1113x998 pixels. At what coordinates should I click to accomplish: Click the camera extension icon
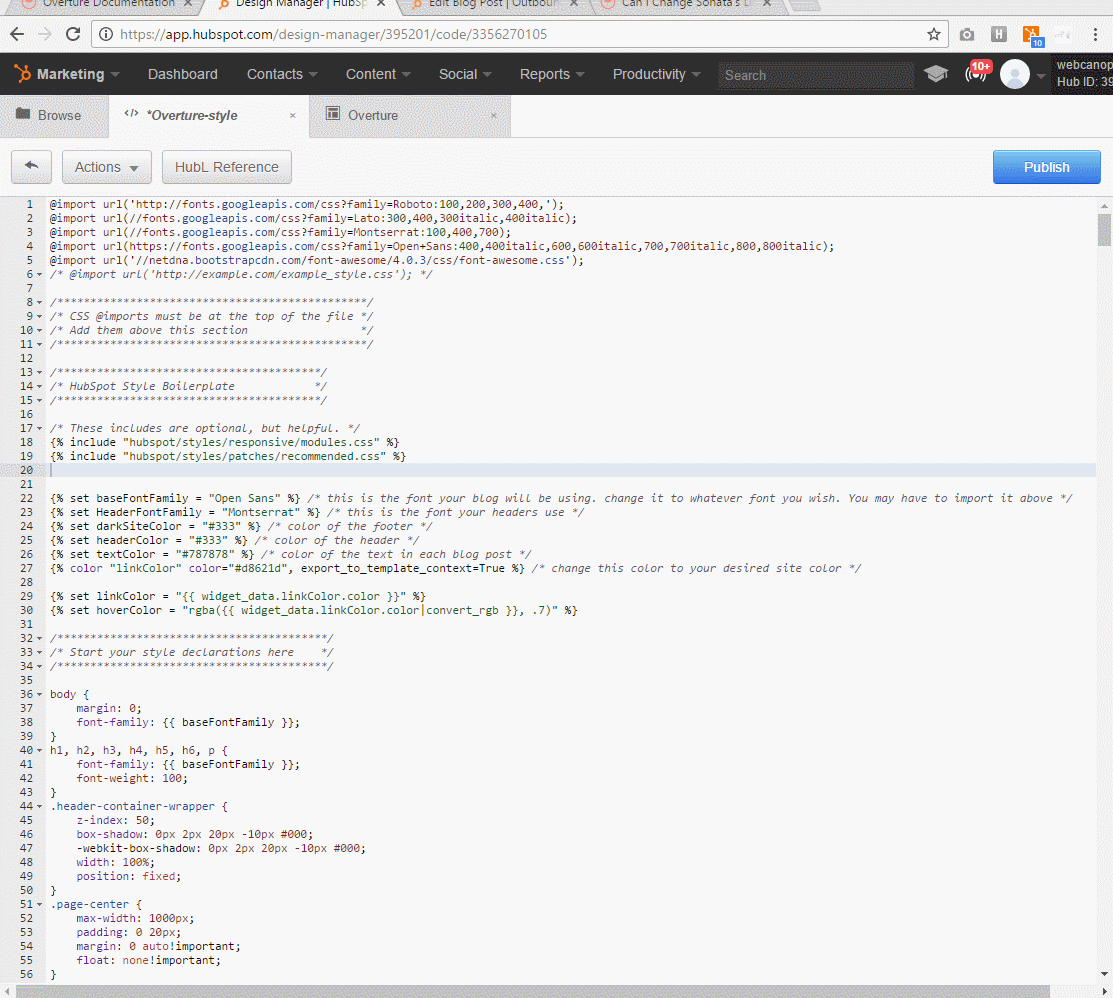pos(967,34)
